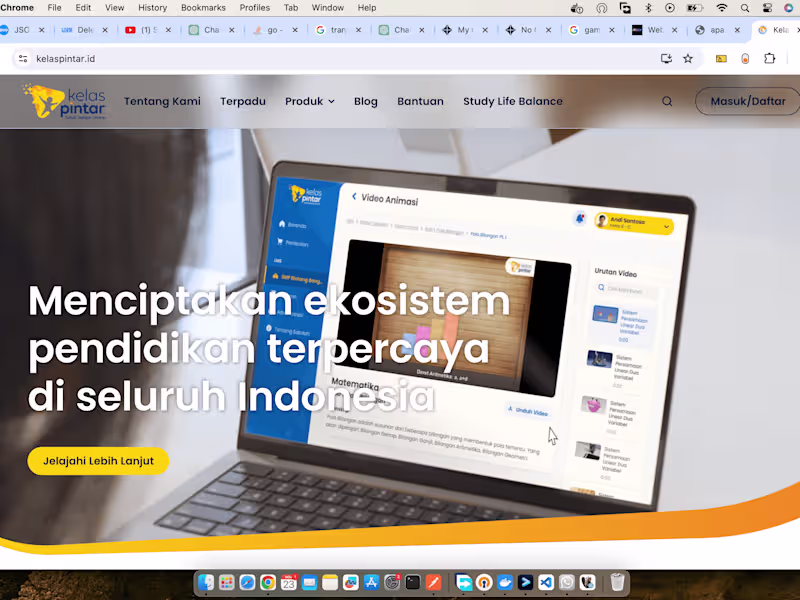Open the Wi-Fi status menu
Screen dimensions: 800x600
(x=721, y=8)
